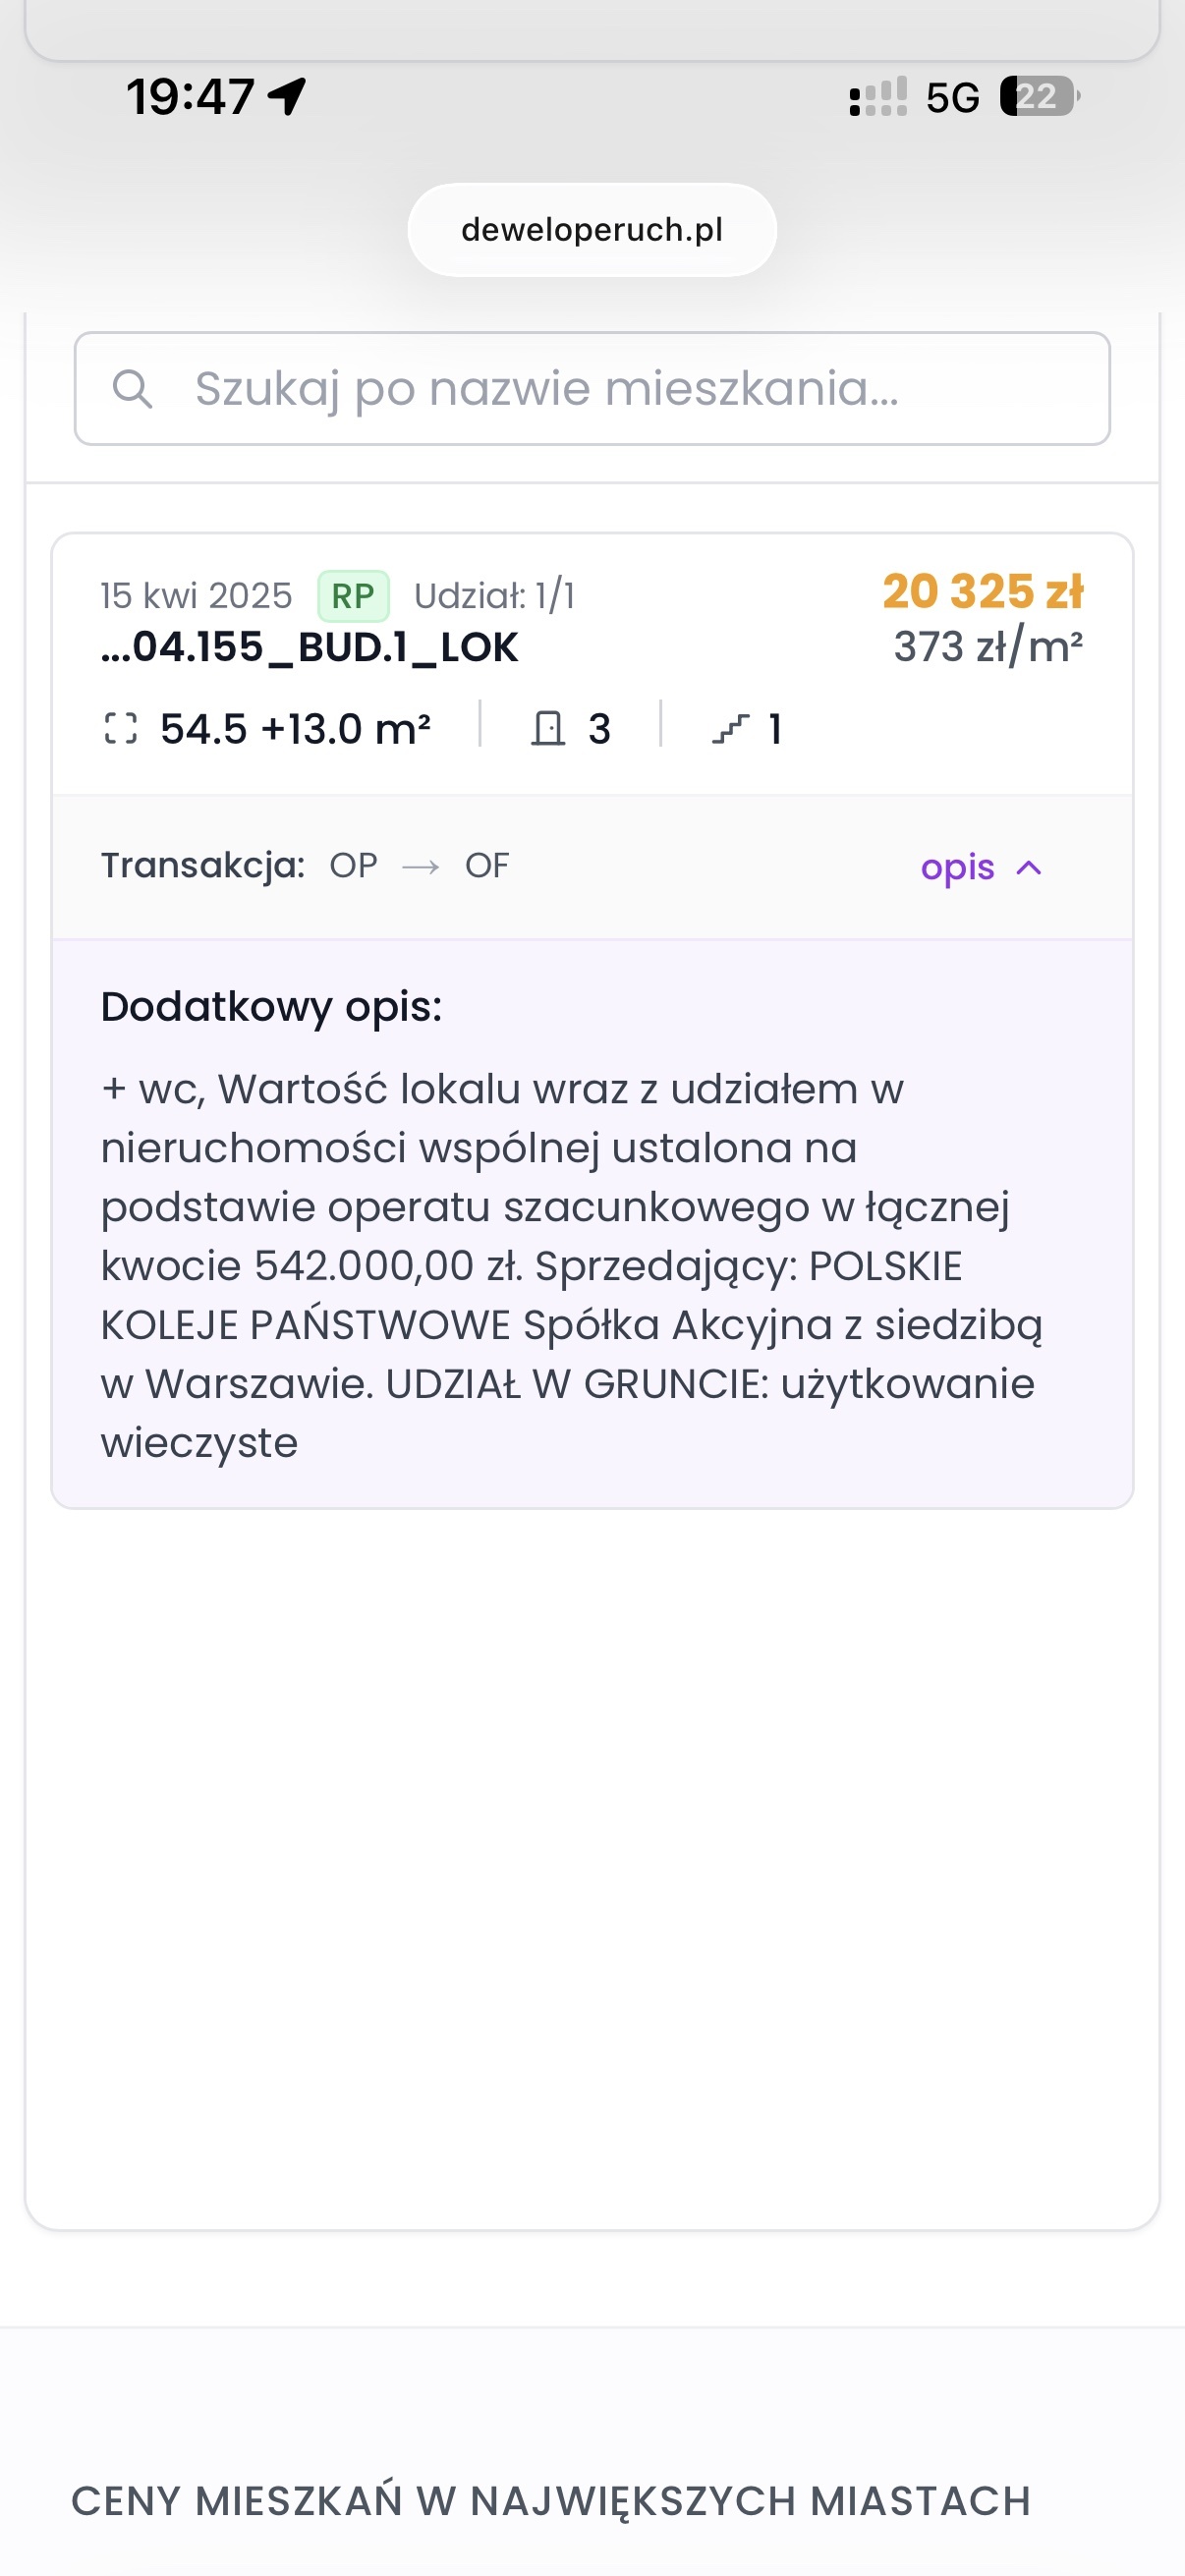This screenshot has width=1185, height=2576.
Task: Click the green RP badge
Action: click(353, 596)
